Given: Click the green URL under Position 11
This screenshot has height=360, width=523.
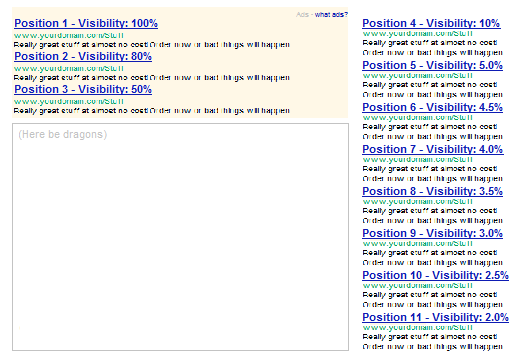Looking at the screenshot, I should click(x=418, y=328).
